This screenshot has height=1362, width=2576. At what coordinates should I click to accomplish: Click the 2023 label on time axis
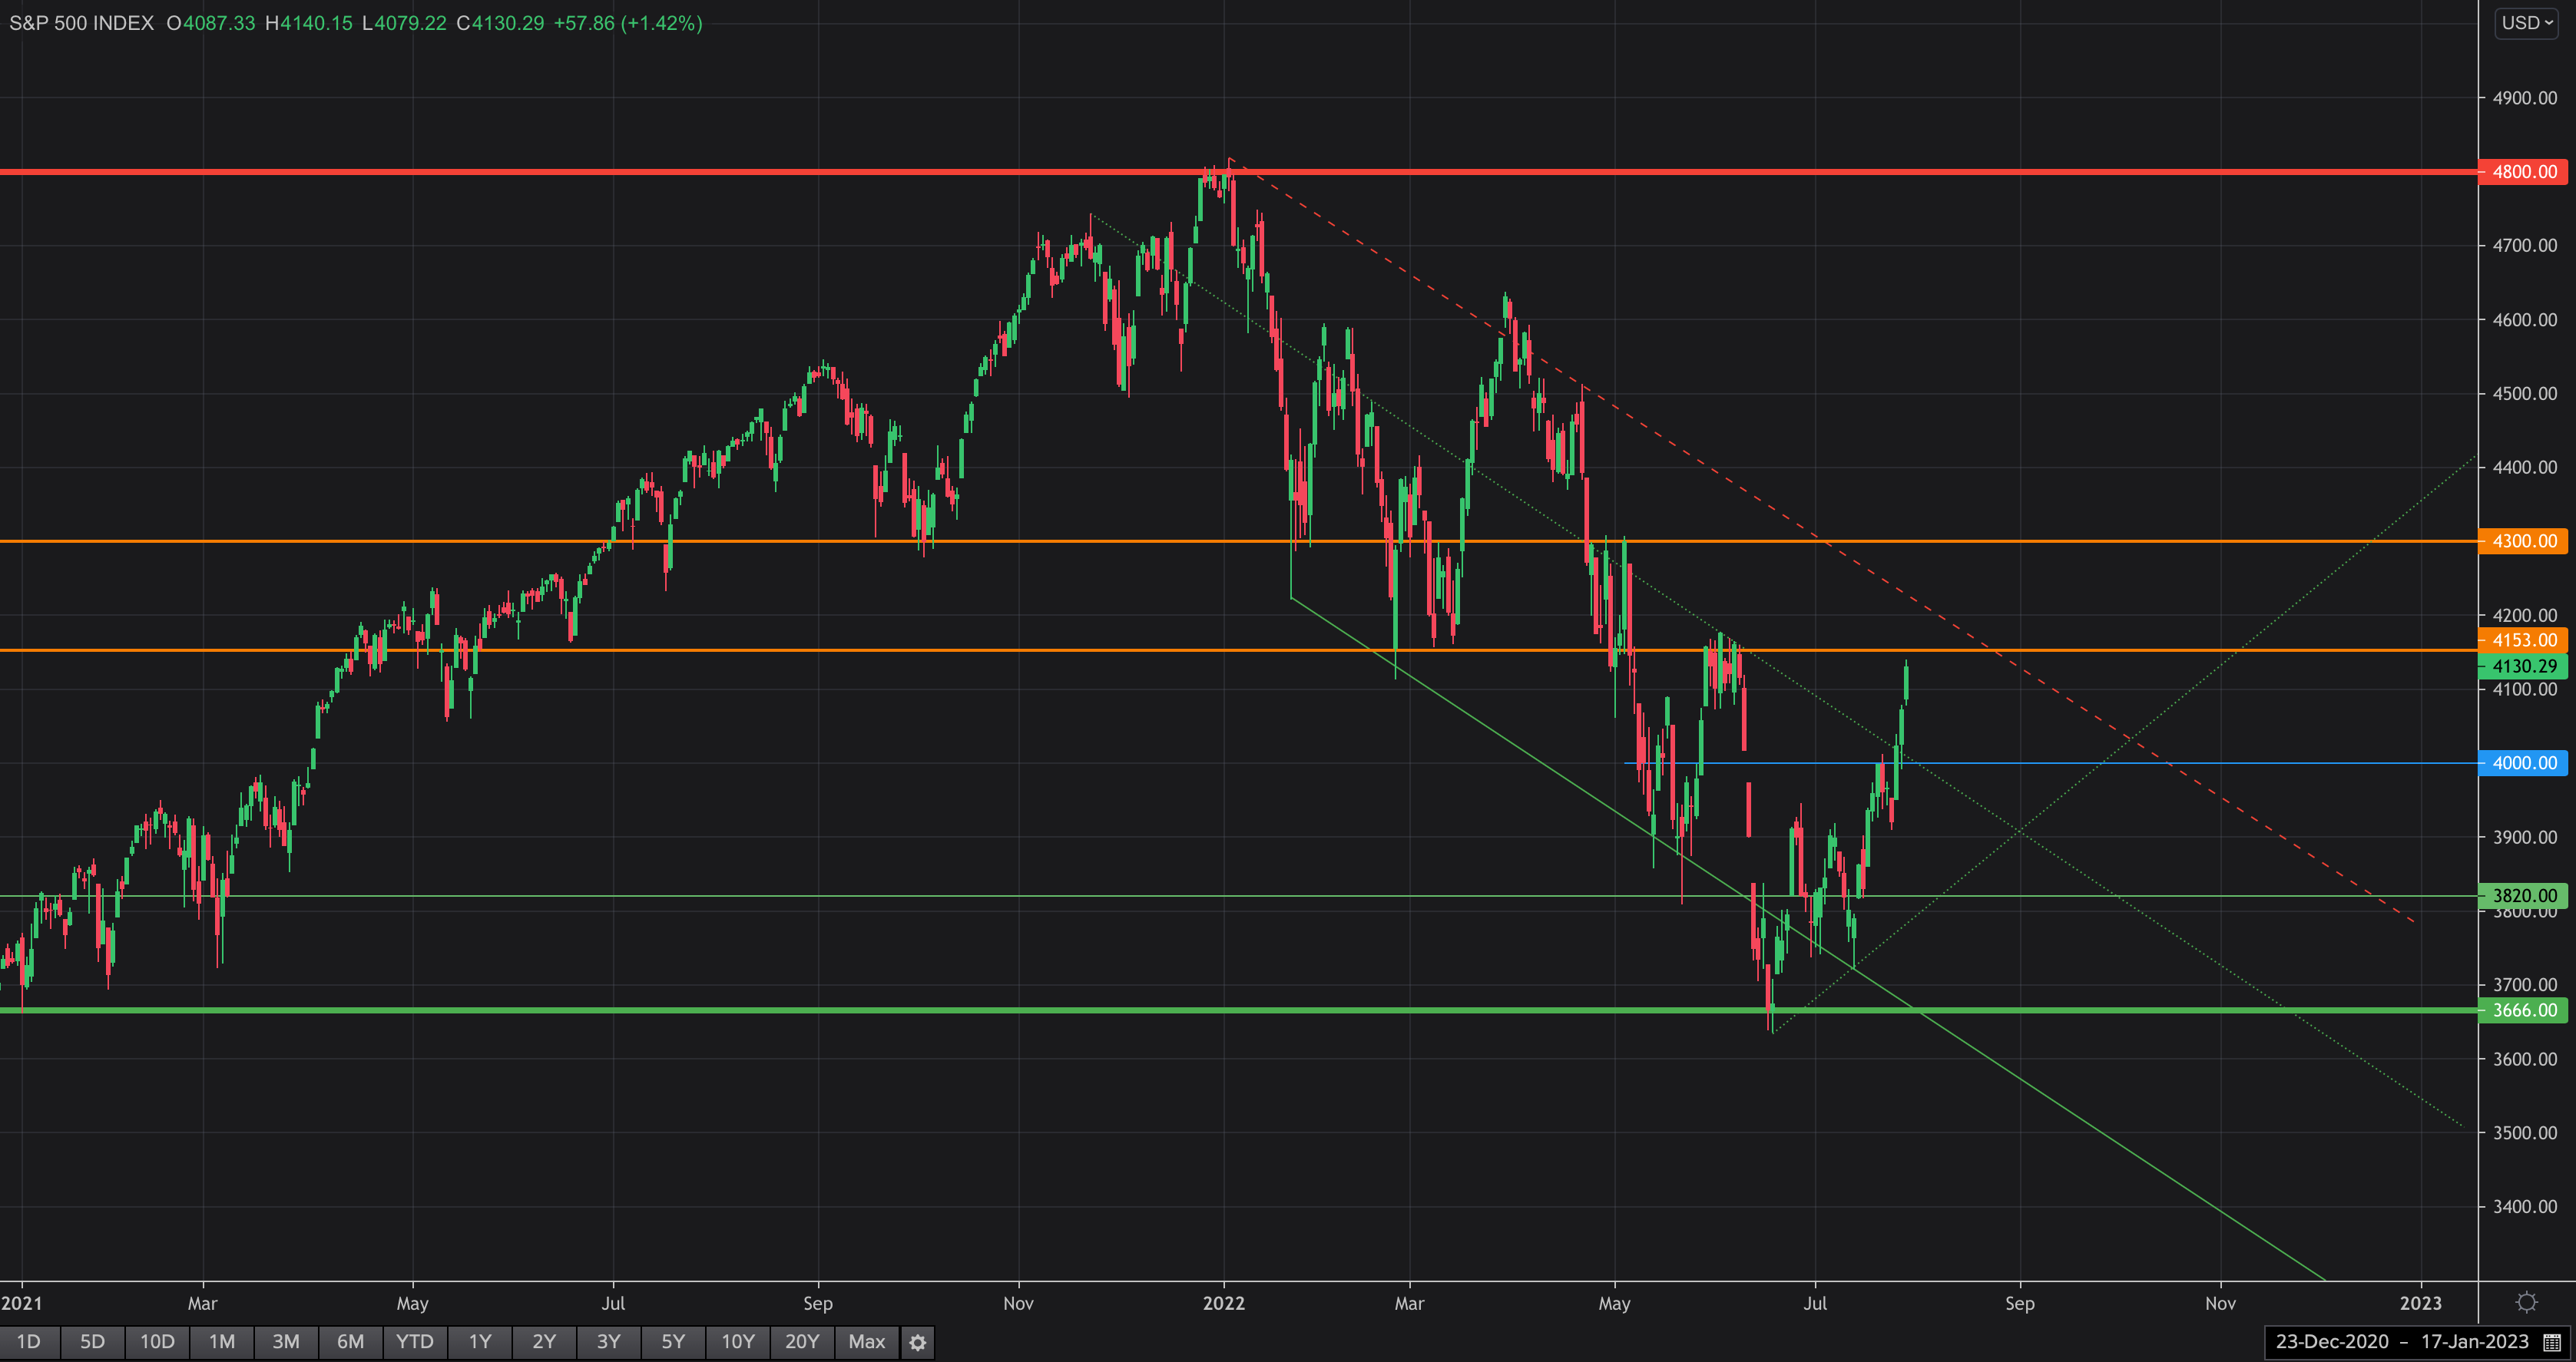[x=2421, y=1303]
